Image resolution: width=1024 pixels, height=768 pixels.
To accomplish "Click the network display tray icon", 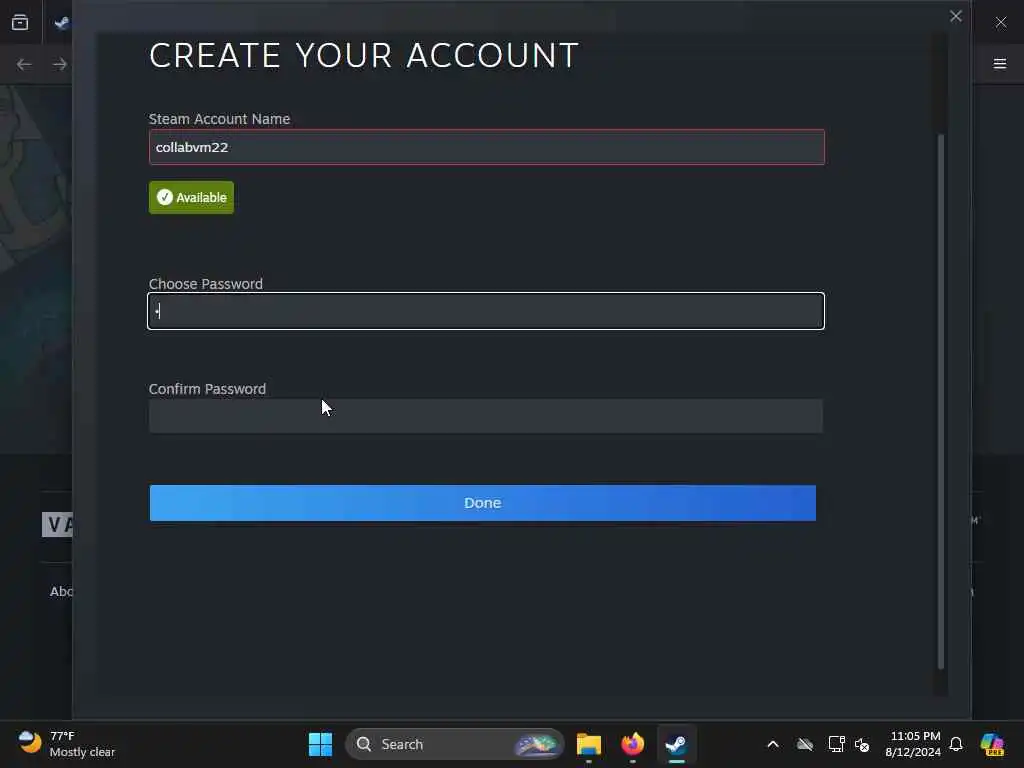I will tap(836, 744).
